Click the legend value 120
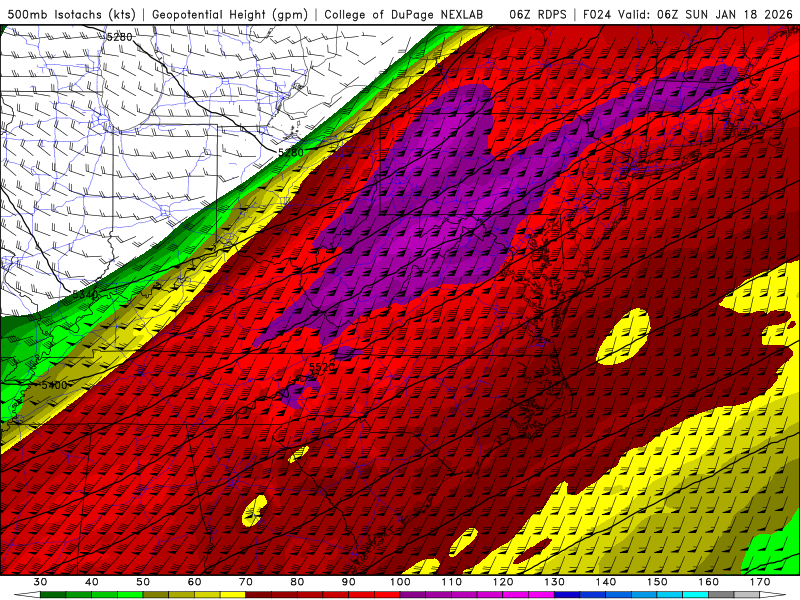Screen dimensions: 800x600 pos(503,582)
